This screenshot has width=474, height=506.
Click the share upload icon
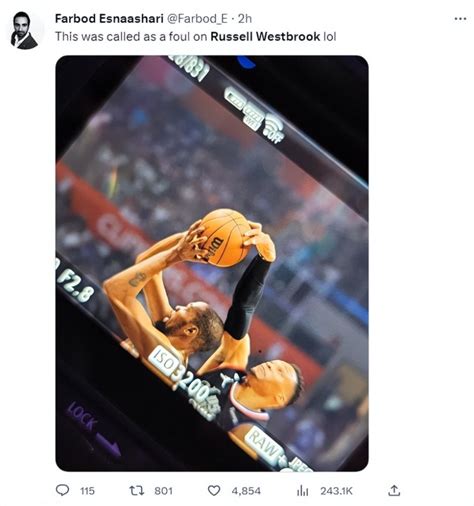pyautogui.click(x=394, y=490)
